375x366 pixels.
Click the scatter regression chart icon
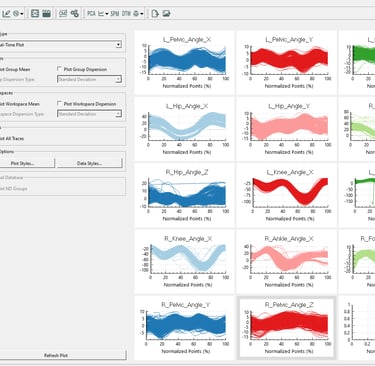click(x=101, y=14)
